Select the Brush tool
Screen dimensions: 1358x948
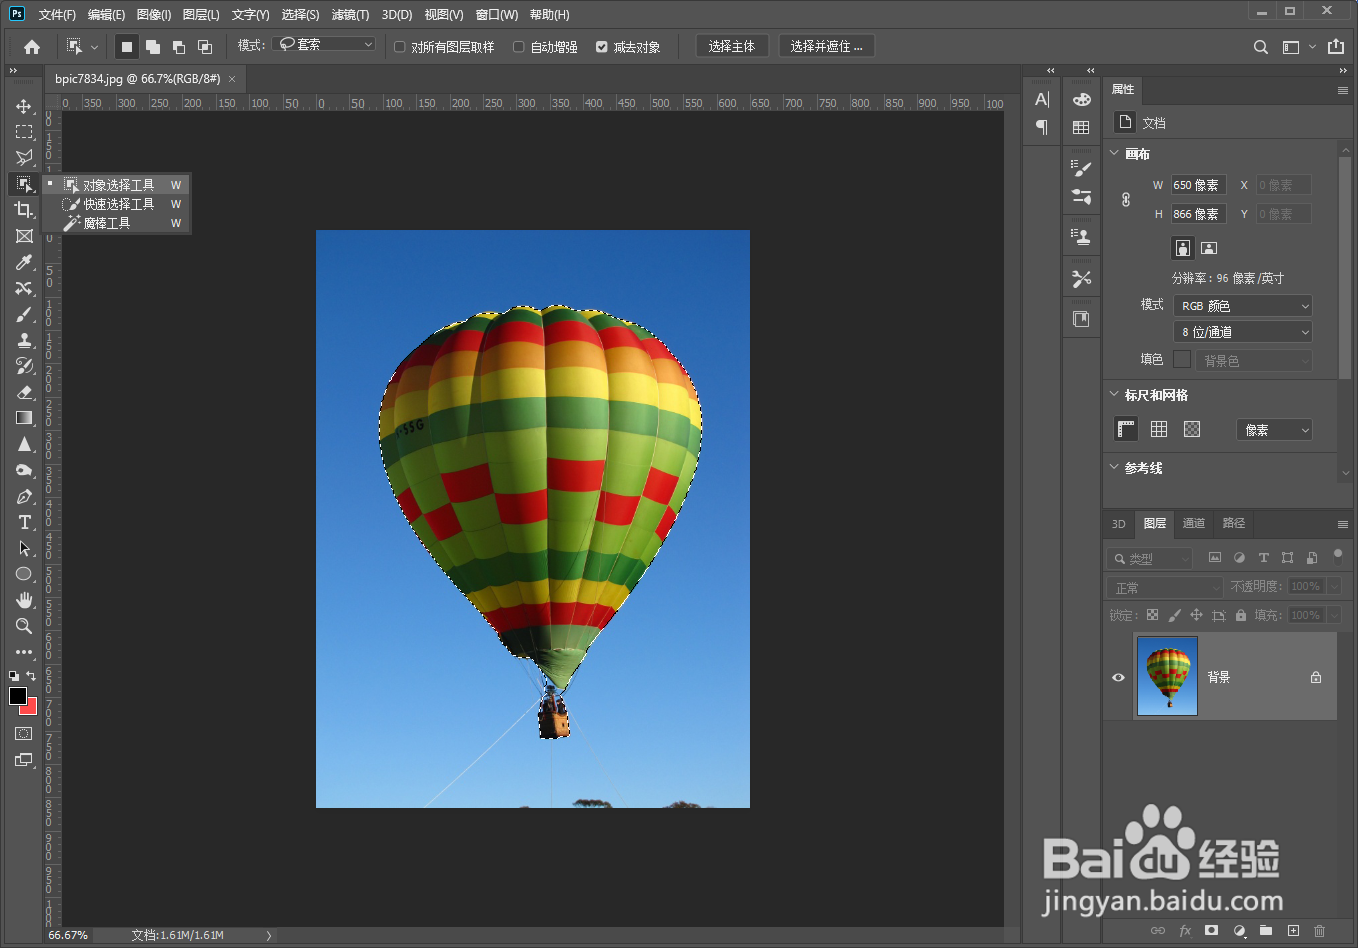[24, 314]
